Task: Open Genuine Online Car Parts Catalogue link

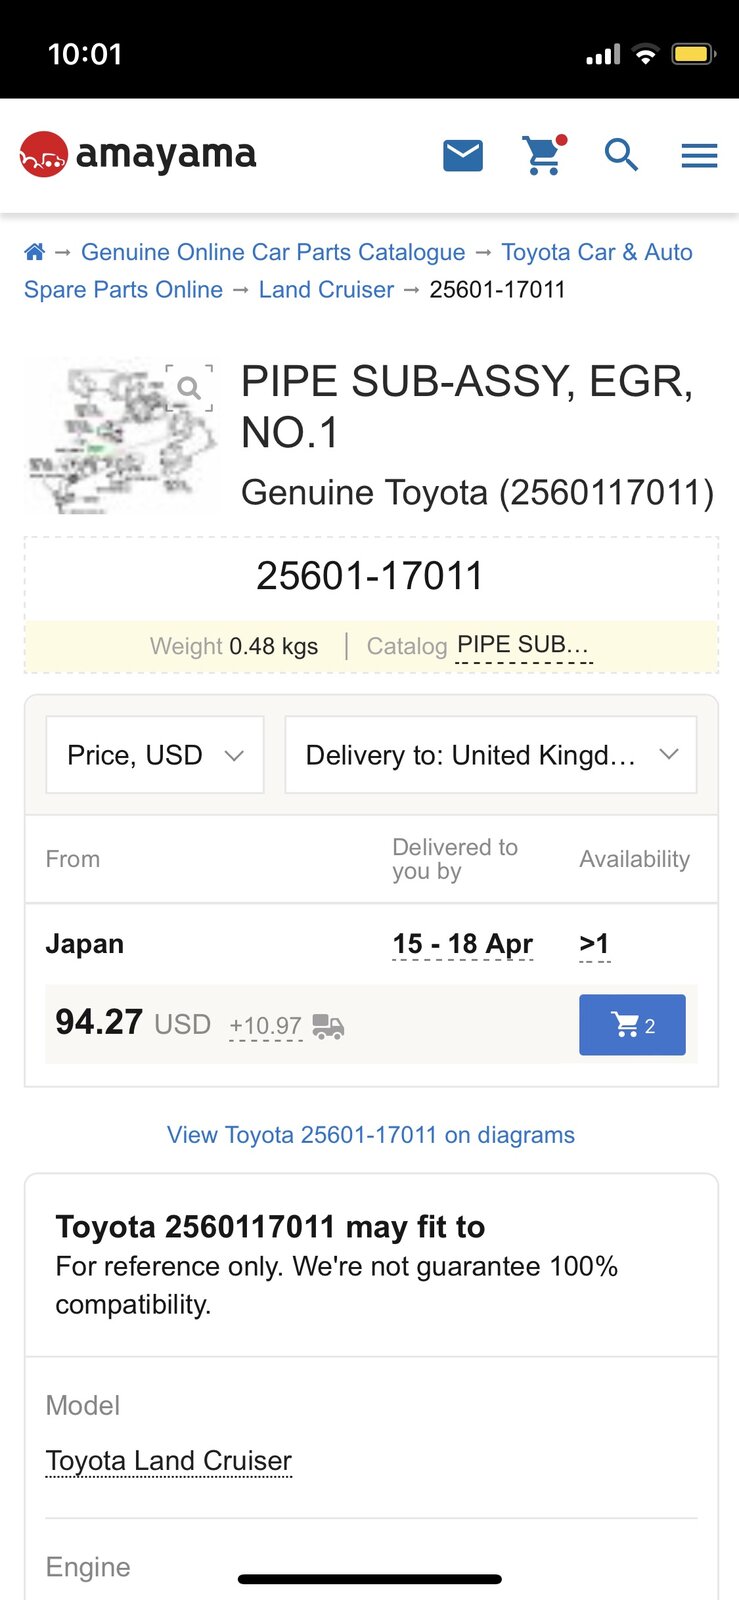Action: point(273,252)
